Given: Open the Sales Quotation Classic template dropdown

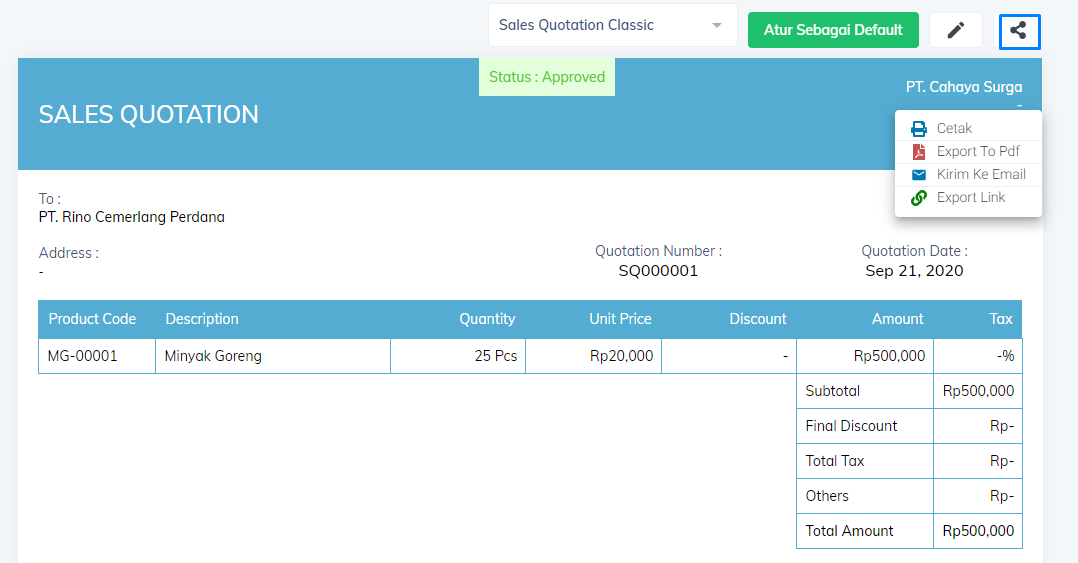Looking at the screenshot, I should click(613, 25).
